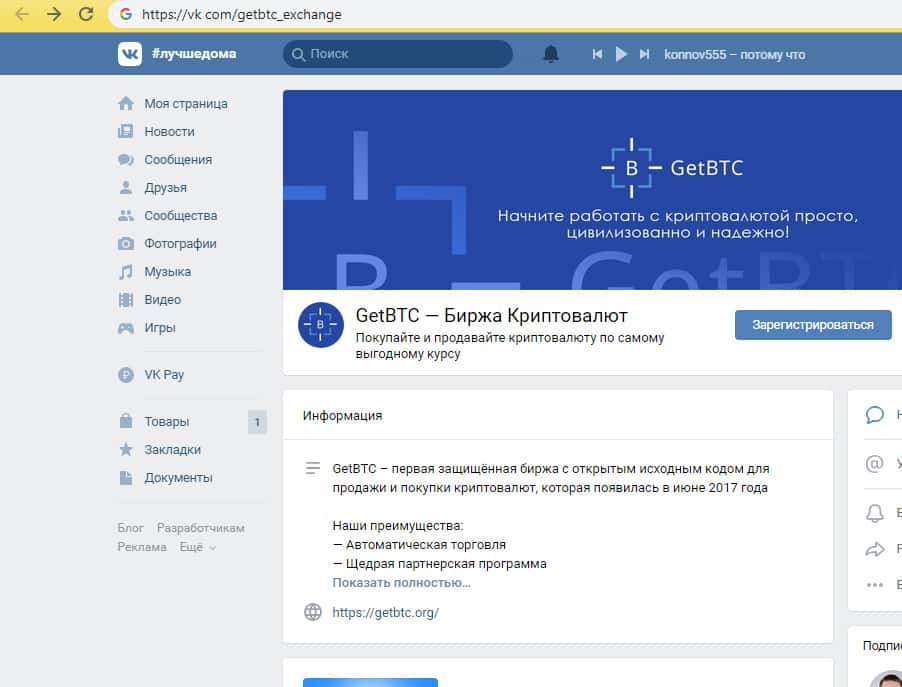Open the GetBTC round community avatar

320,325
